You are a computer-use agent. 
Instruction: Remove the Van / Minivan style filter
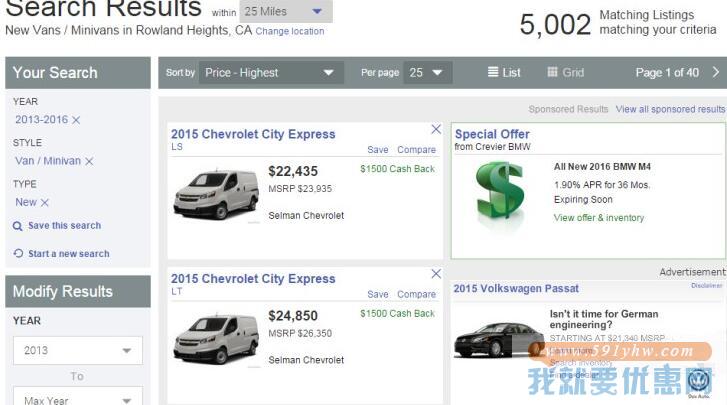tap(89, 161)
